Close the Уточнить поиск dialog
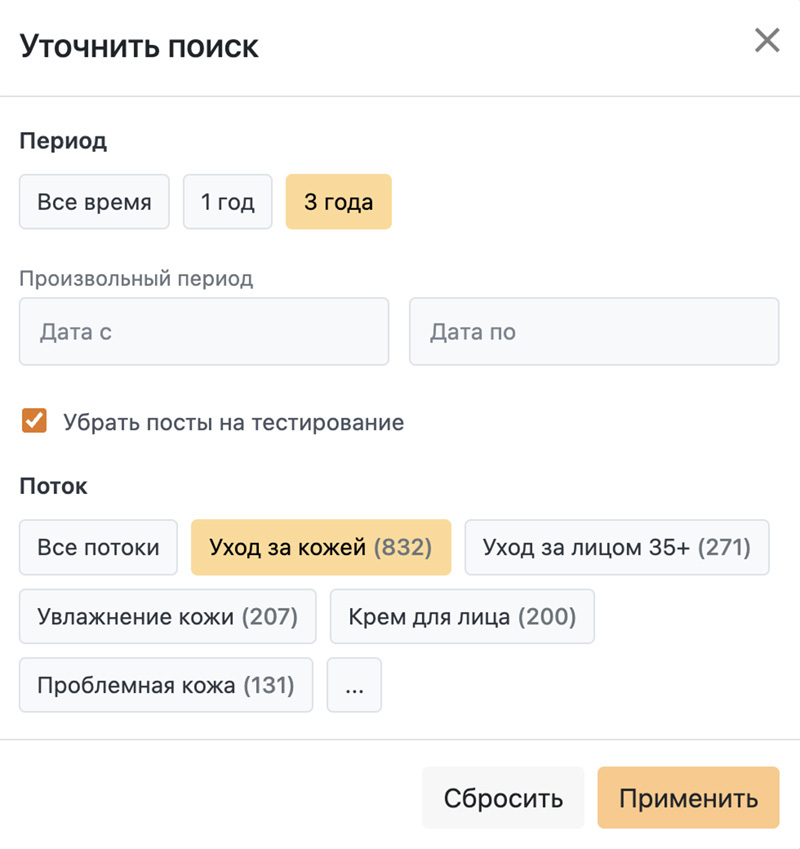Image resolution: width=800 pixels, height=849 pixels. point(767,41)
